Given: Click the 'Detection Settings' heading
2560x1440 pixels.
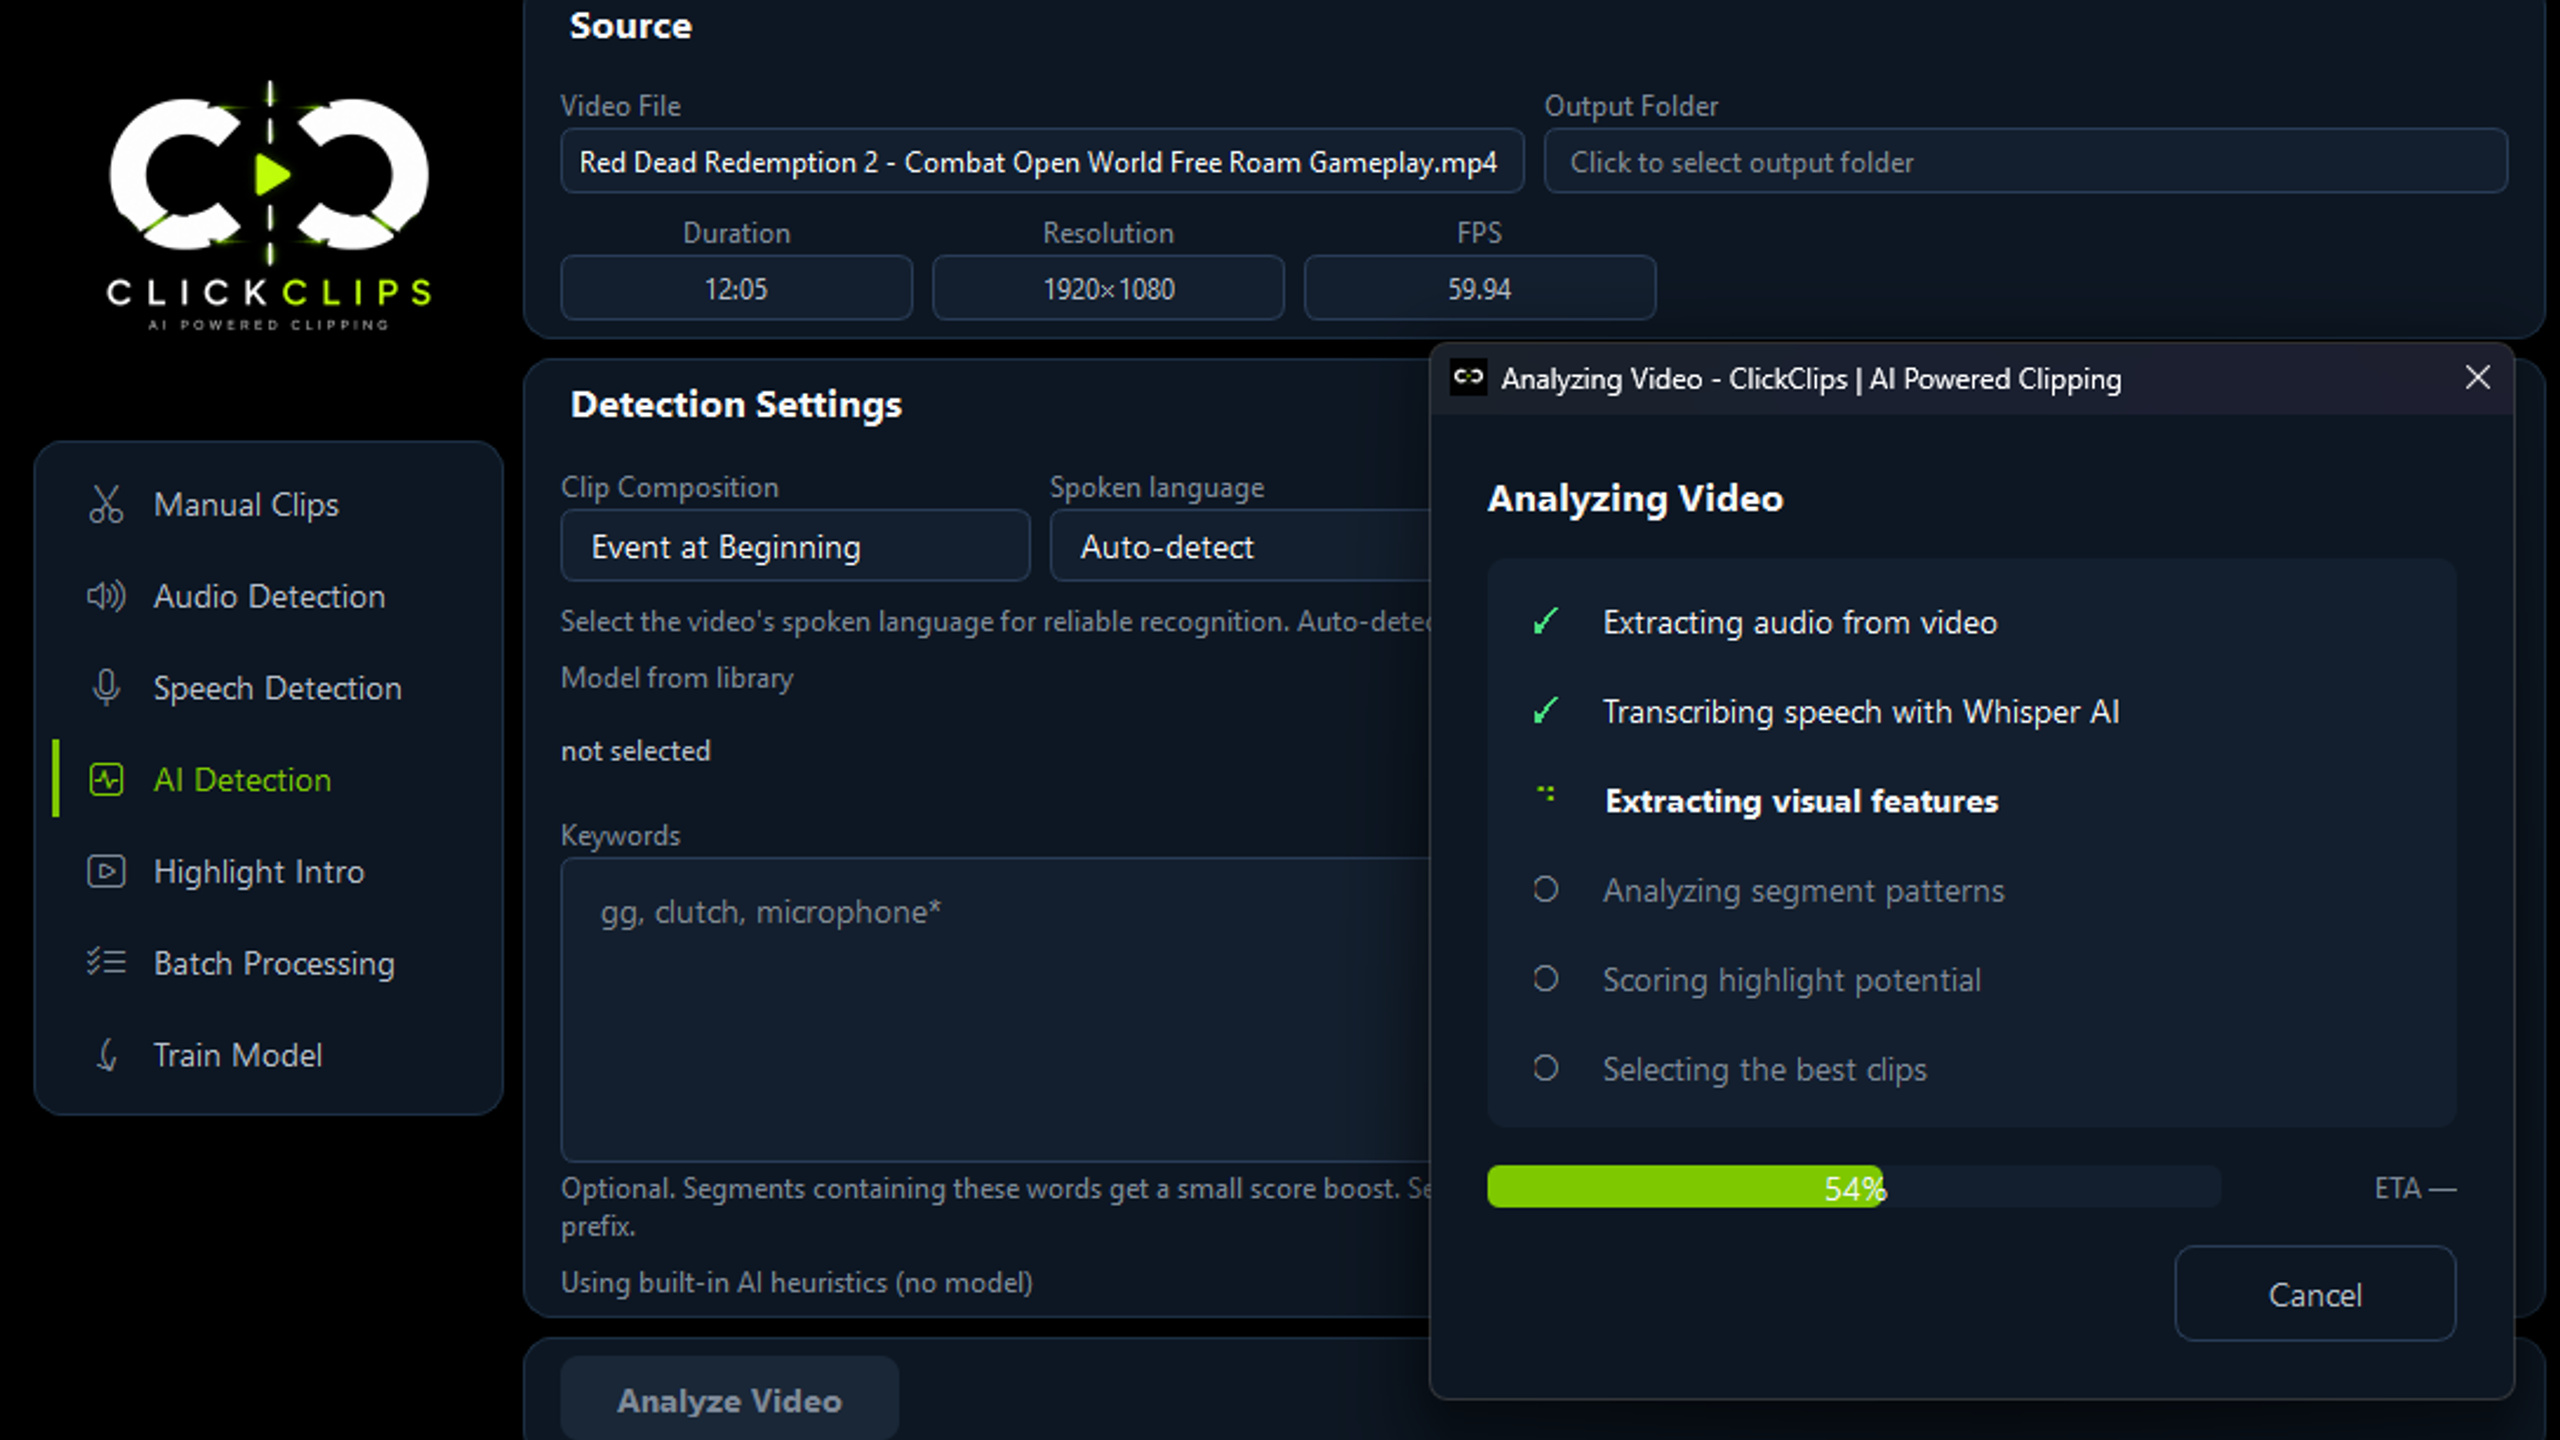Looking at the screenshot, I should pyautogui.click(x=736, y=404).
